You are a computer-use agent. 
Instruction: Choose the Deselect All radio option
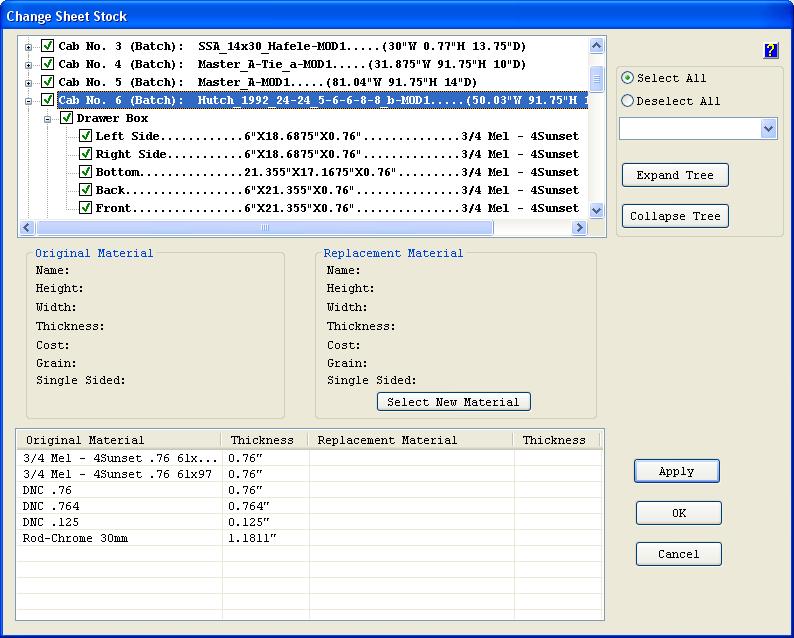coord(628,101)
